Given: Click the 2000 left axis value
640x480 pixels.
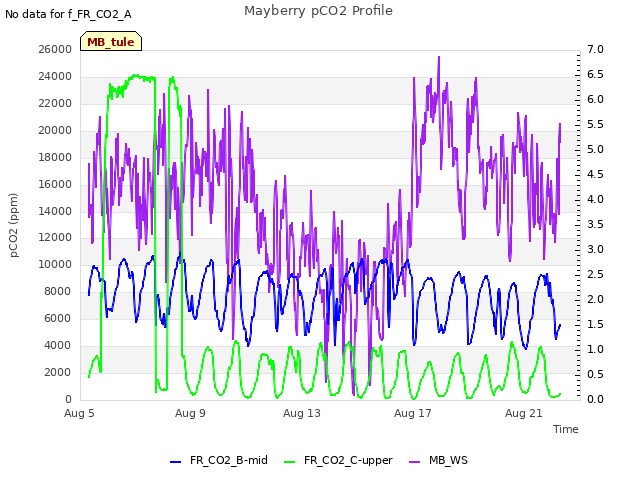Looking at the screenshot, I should click(58, 372).
